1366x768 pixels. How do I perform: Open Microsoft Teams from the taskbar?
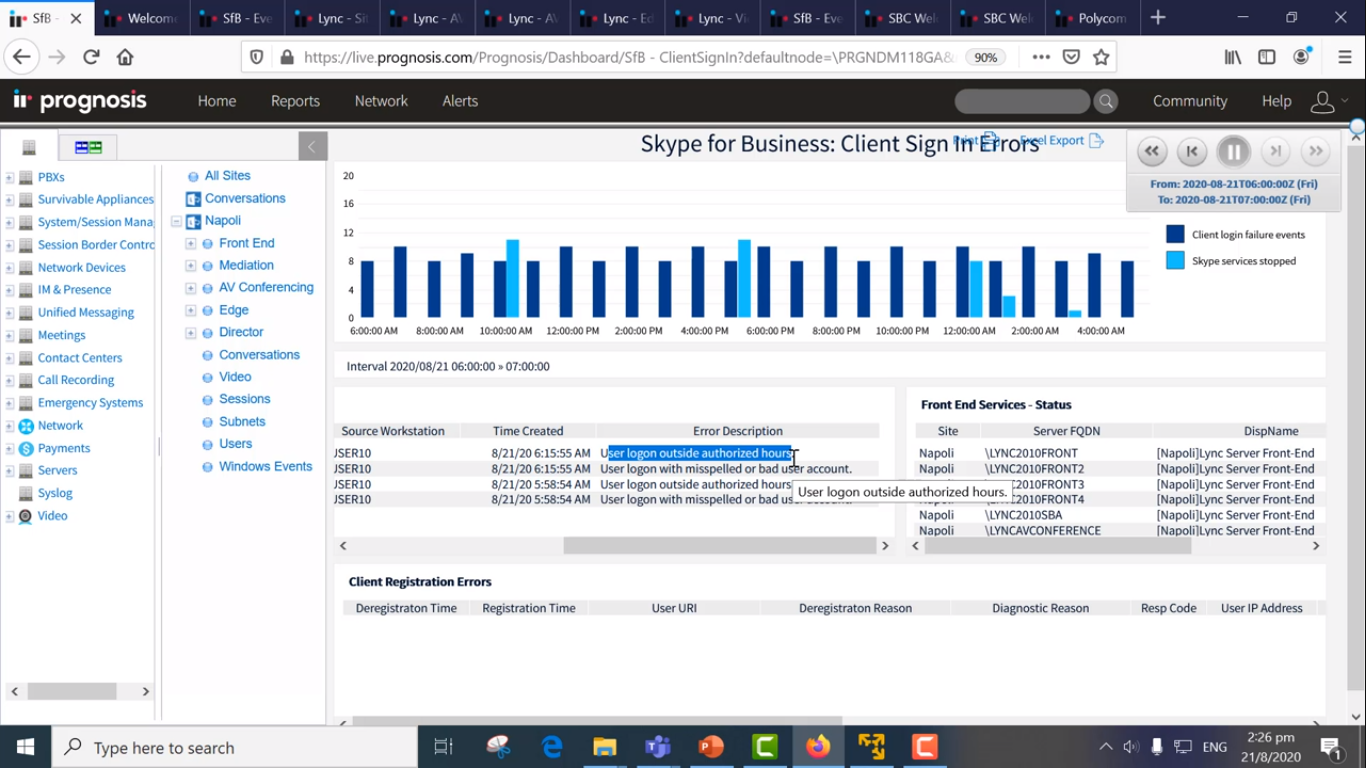coord(658,747)
